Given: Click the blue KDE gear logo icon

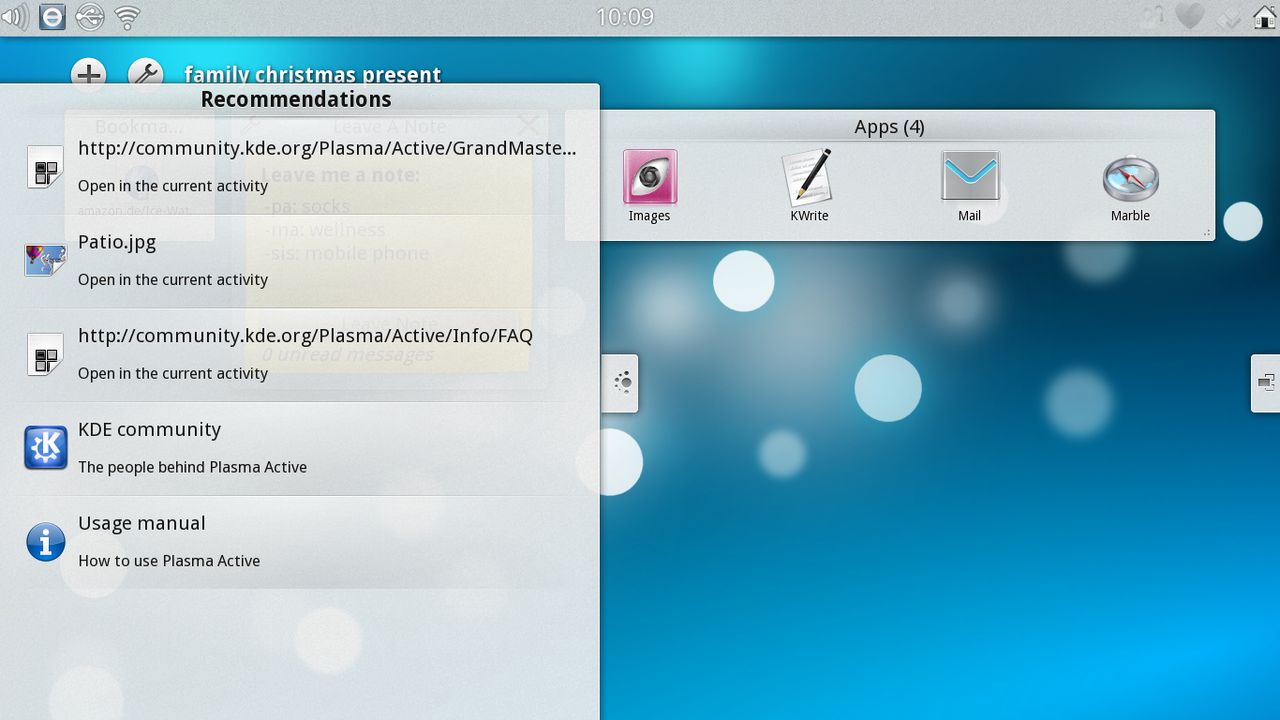Looking at the screenshot, I should coord(45,448).
